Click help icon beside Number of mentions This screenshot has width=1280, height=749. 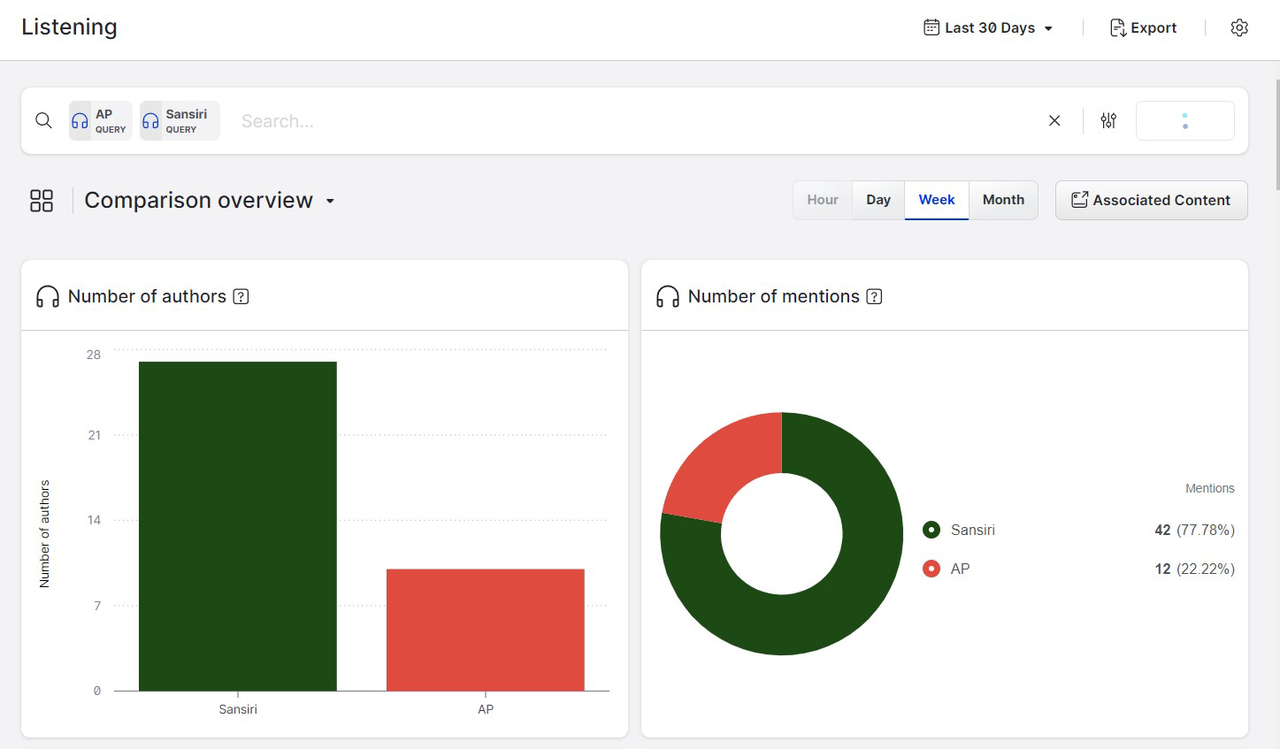[874, 297]
